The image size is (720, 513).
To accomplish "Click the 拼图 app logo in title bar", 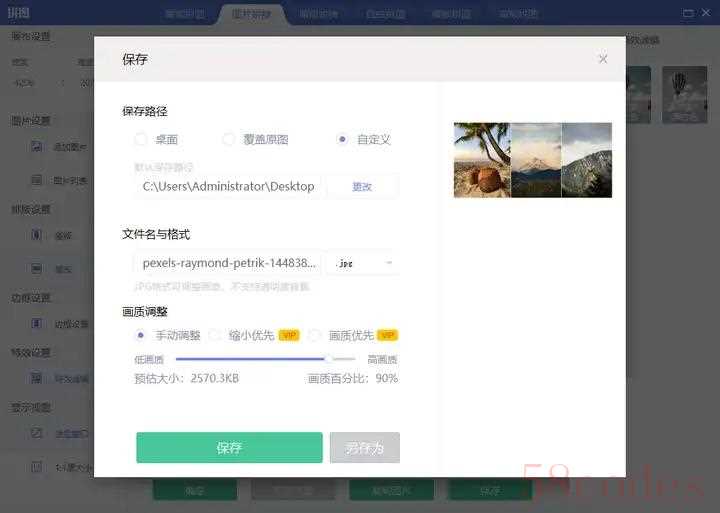I will pos(18,12).
